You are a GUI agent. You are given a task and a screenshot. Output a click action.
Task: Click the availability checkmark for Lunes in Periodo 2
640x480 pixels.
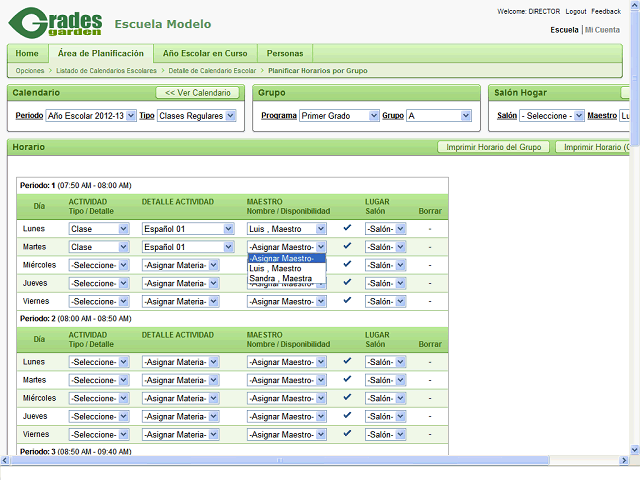347,361
